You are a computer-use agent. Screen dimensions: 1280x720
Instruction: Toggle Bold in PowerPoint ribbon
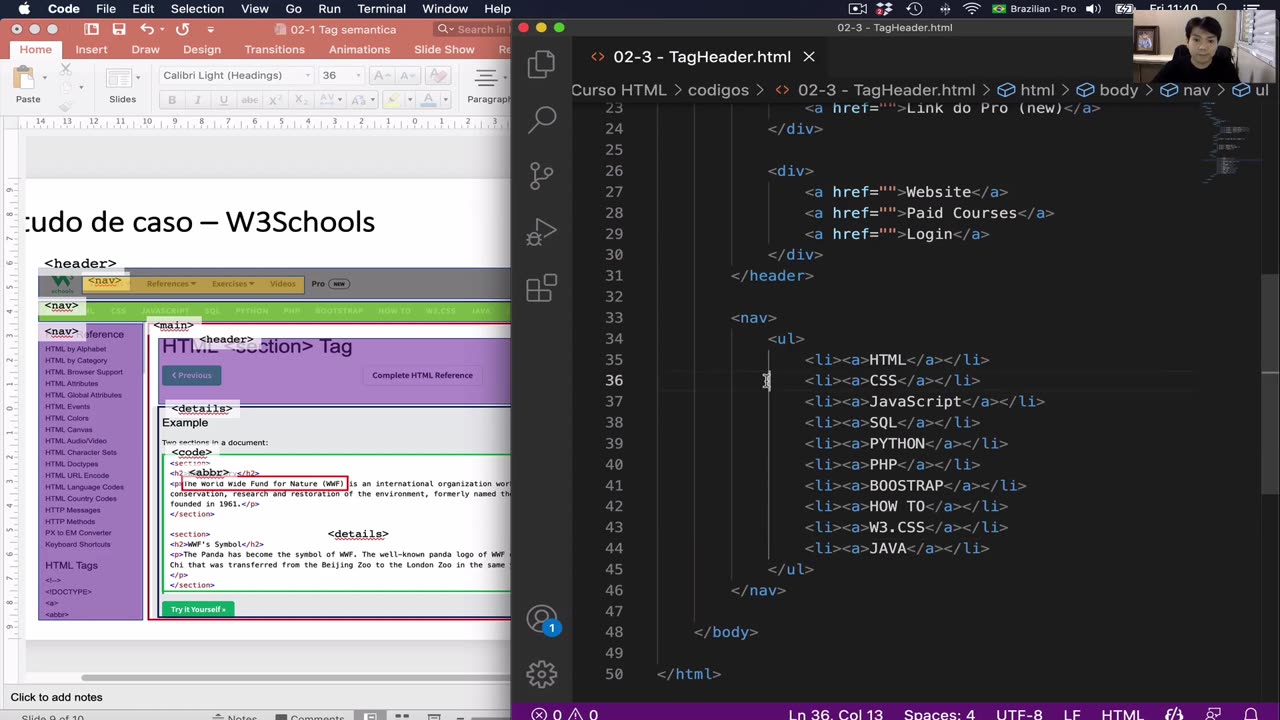pyautogui.click(x=172, y=99)
